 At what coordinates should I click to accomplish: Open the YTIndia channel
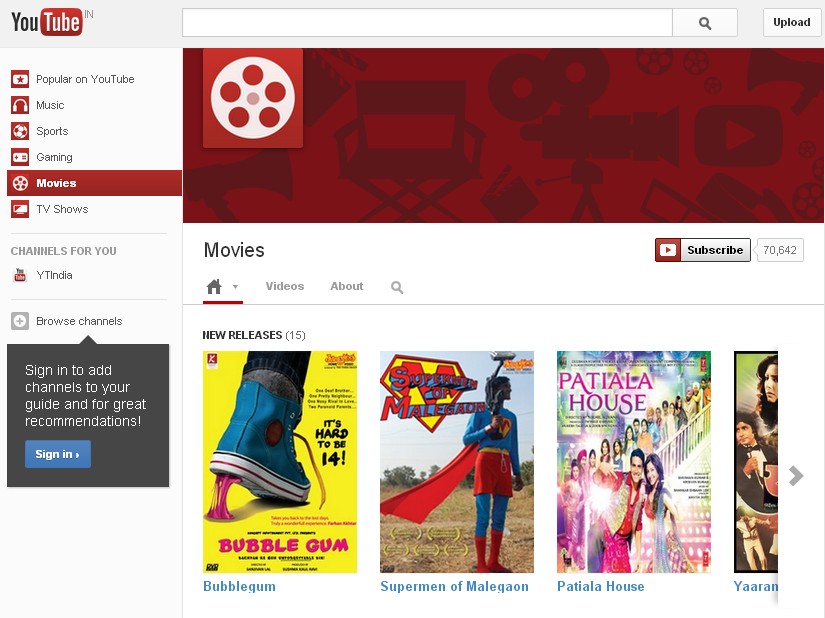tap(54, 275)
